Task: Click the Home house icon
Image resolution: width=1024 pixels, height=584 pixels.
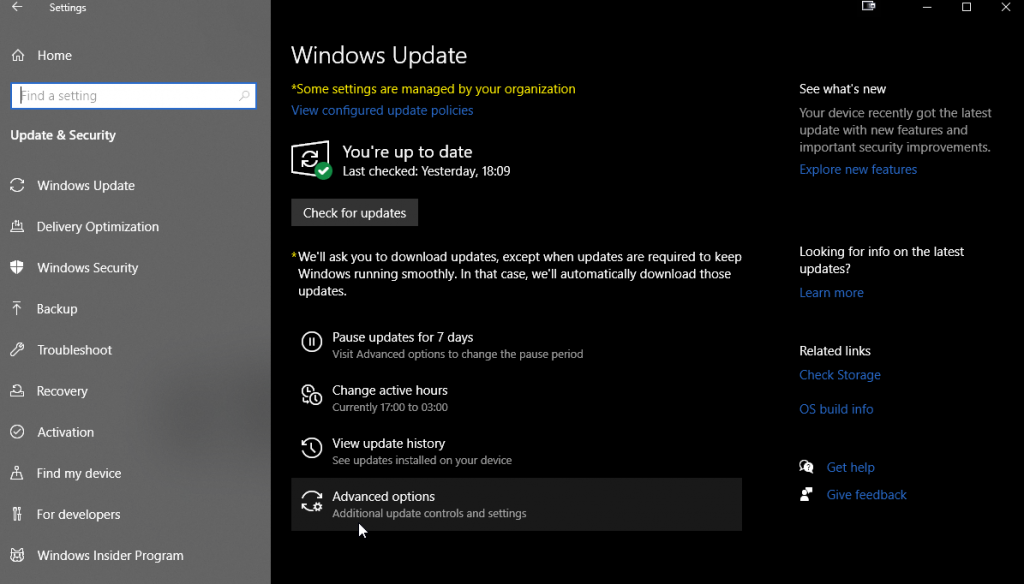Action: pyautogui.click(x=18, y=56)
